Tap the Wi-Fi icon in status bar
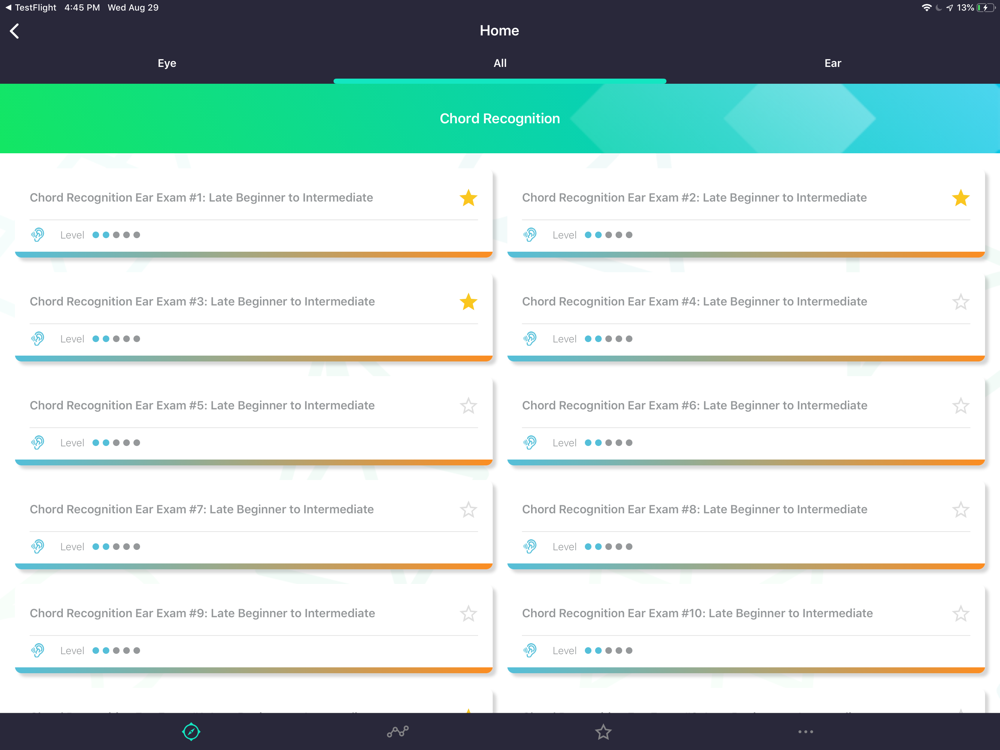The image size is (1000, 750). point(927,8)
